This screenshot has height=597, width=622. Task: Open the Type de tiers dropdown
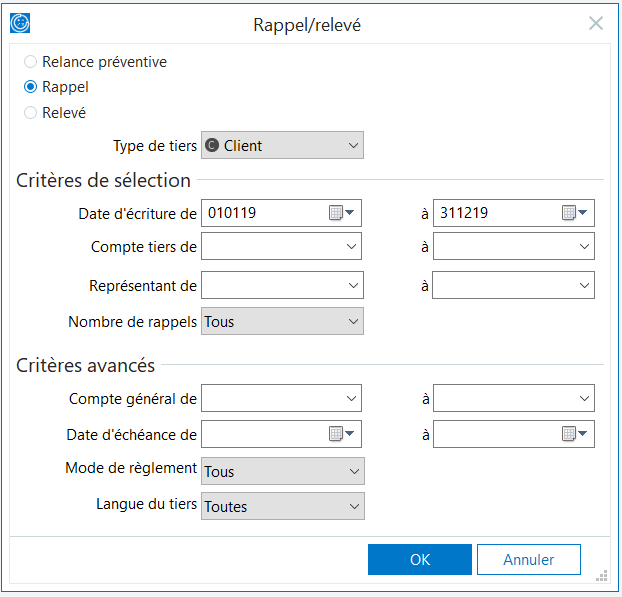(x=282, y=146)
